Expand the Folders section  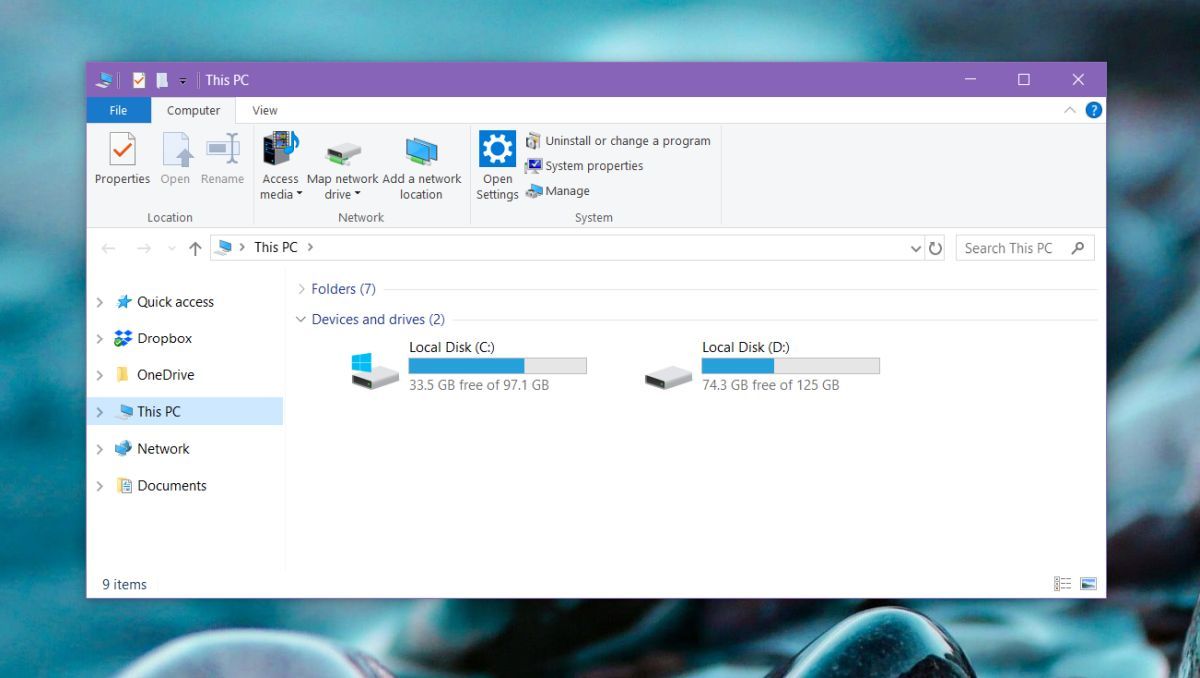point(302,288)
